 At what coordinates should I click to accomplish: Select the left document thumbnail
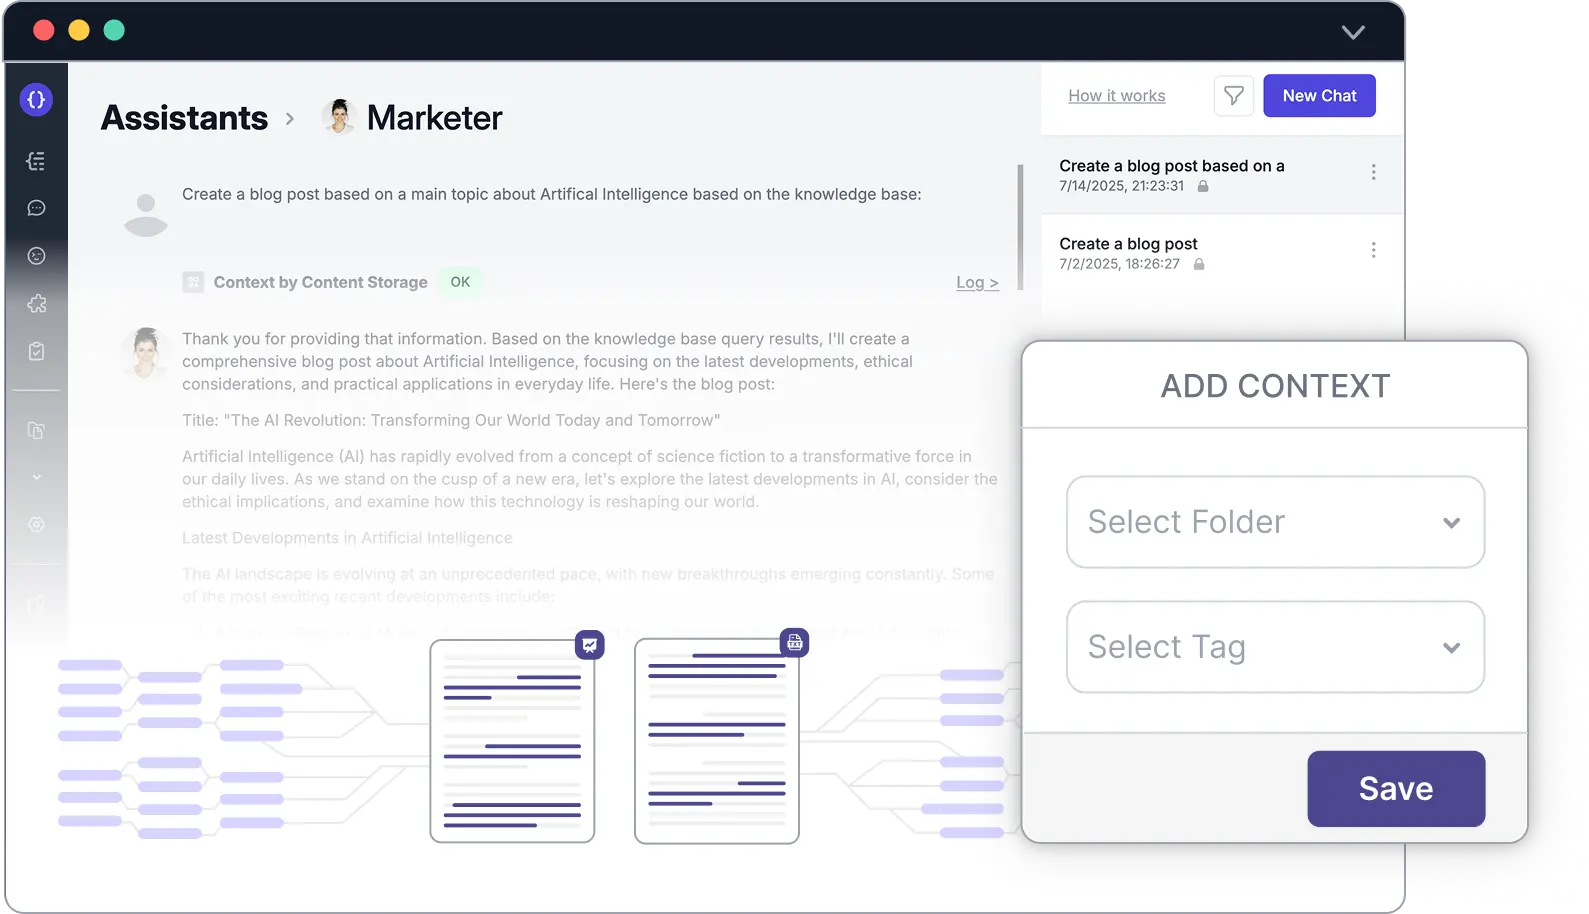click(512, 741)
